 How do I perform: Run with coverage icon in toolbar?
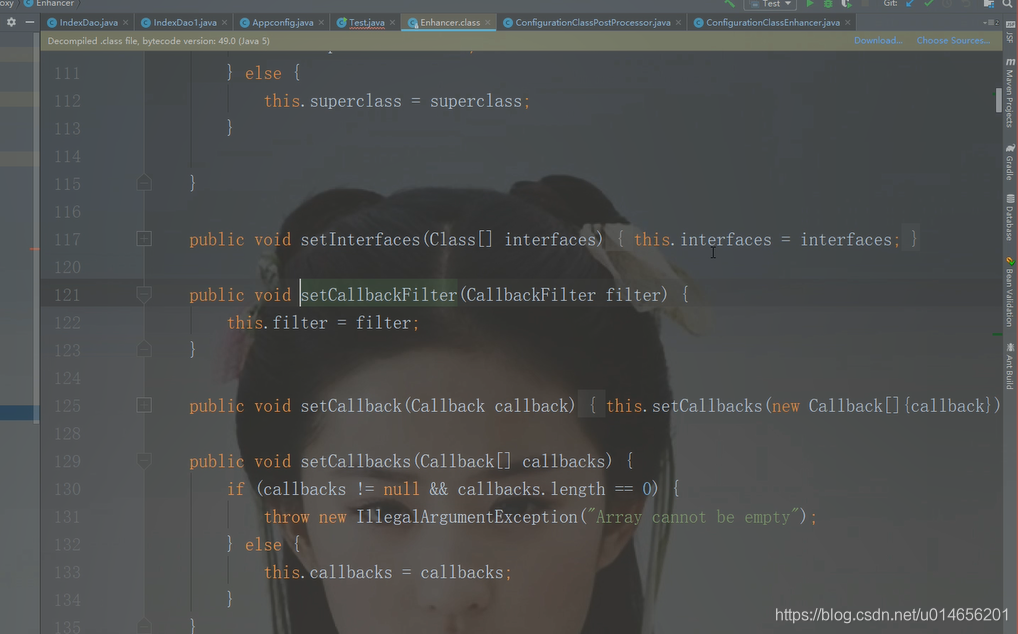tap(847, 4)
